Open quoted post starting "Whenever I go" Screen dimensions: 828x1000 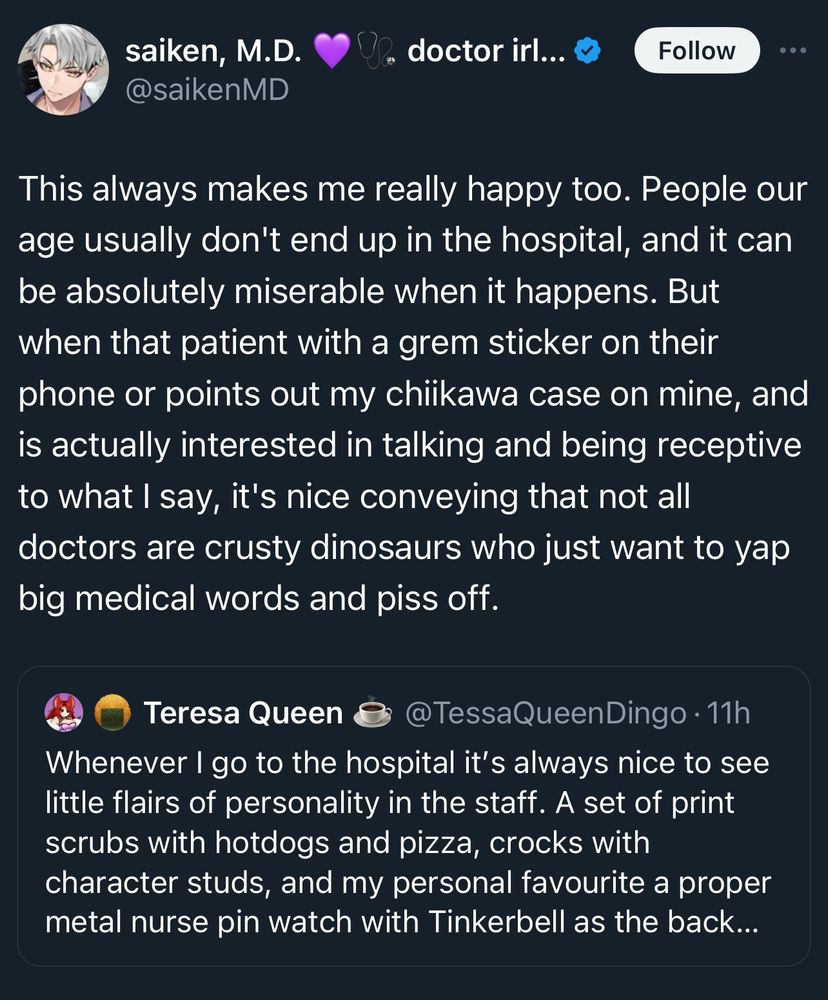click(x=400, y=843)
